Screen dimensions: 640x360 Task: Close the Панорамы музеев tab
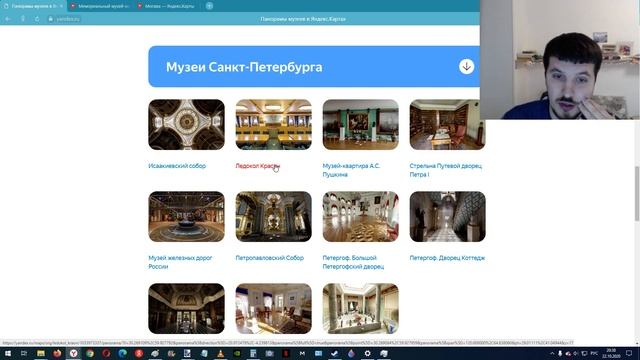point(62,6)
